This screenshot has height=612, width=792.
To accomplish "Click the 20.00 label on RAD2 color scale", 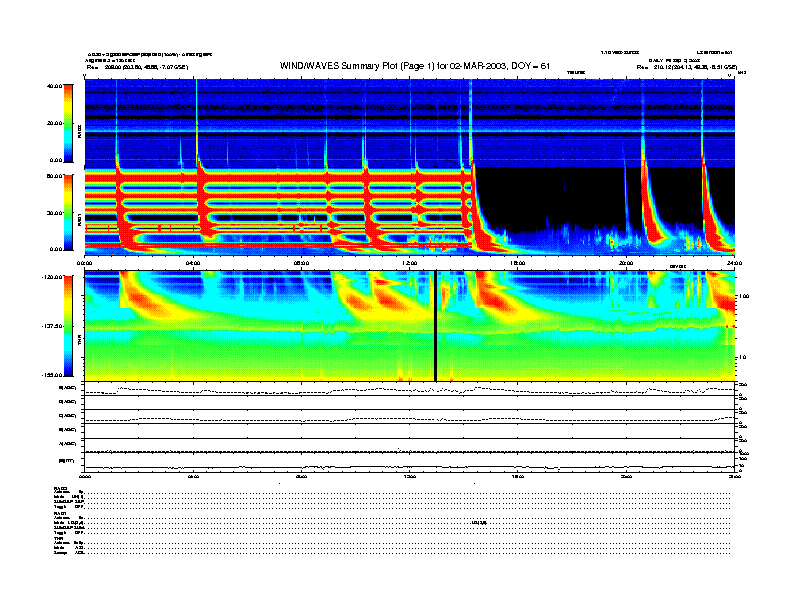I will pyautogui.click(x=54, y=123).
